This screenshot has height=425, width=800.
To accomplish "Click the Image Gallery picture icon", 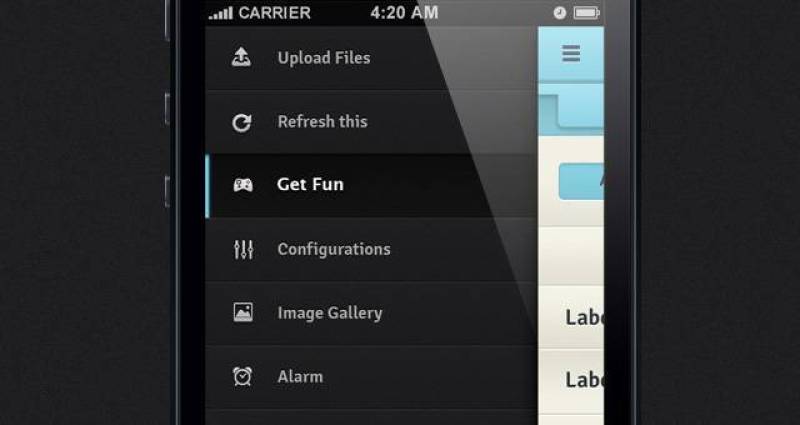I will [x=243, y=313].
